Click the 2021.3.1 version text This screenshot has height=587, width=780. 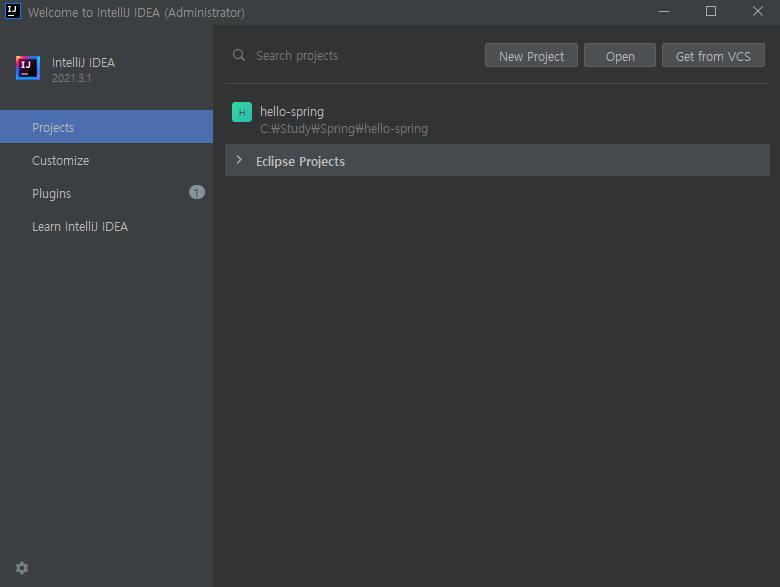[x=72, y=78]
